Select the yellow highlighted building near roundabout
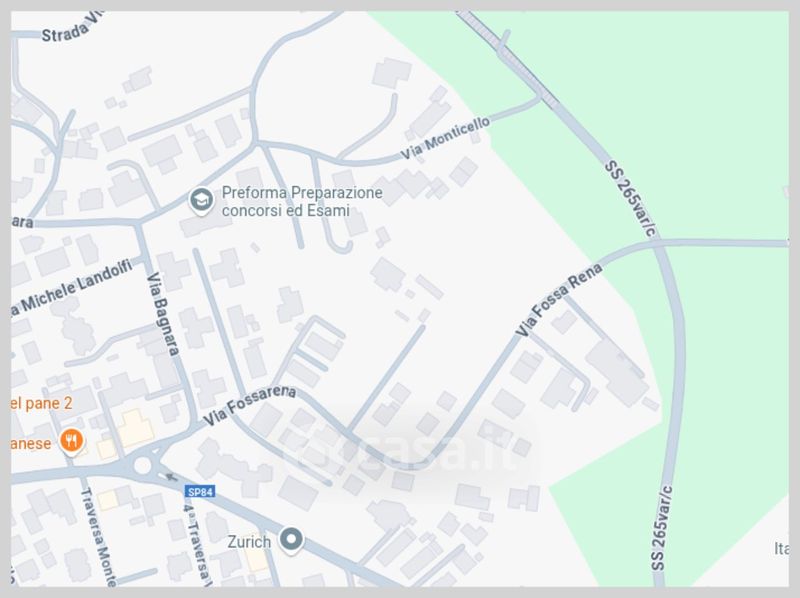Image resolution: width=800 pixels, height=598 pixels. coord(135,427)
